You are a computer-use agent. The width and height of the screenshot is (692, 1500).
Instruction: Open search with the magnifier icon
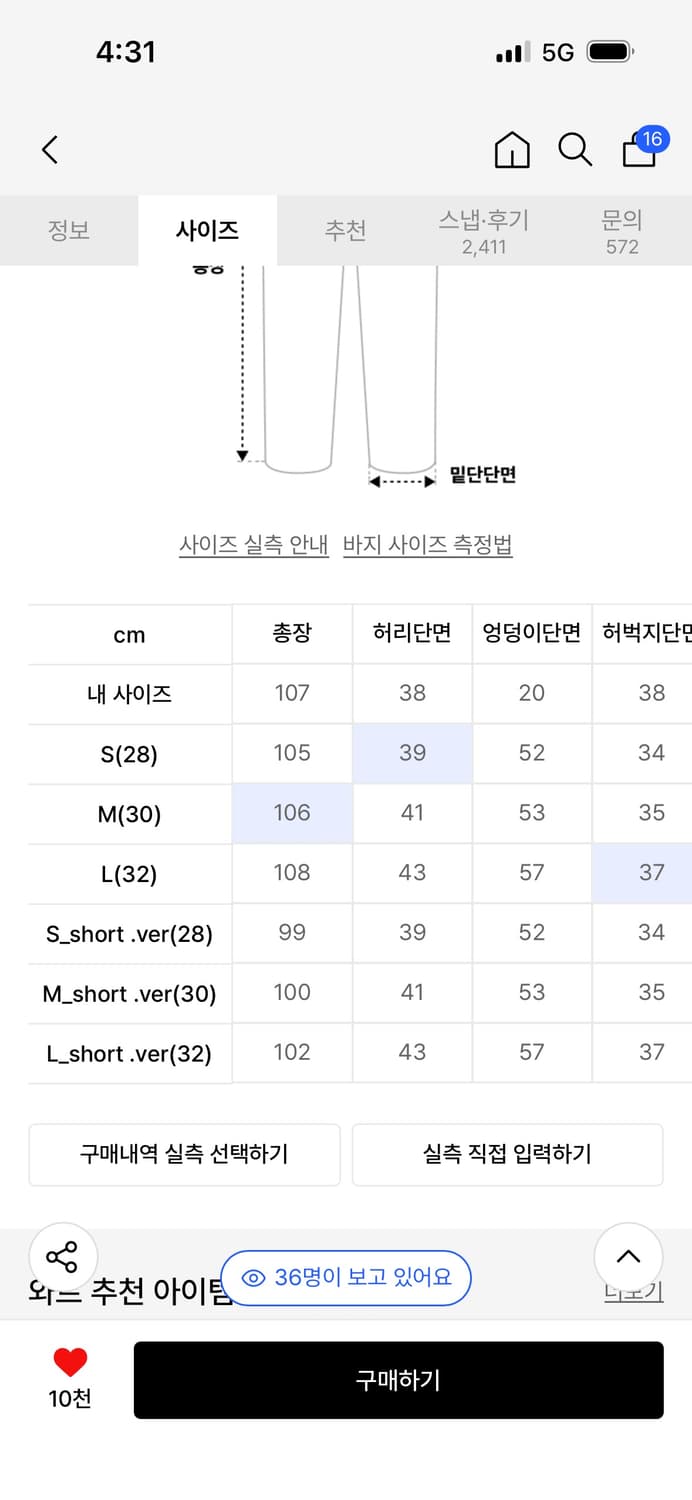574,150
